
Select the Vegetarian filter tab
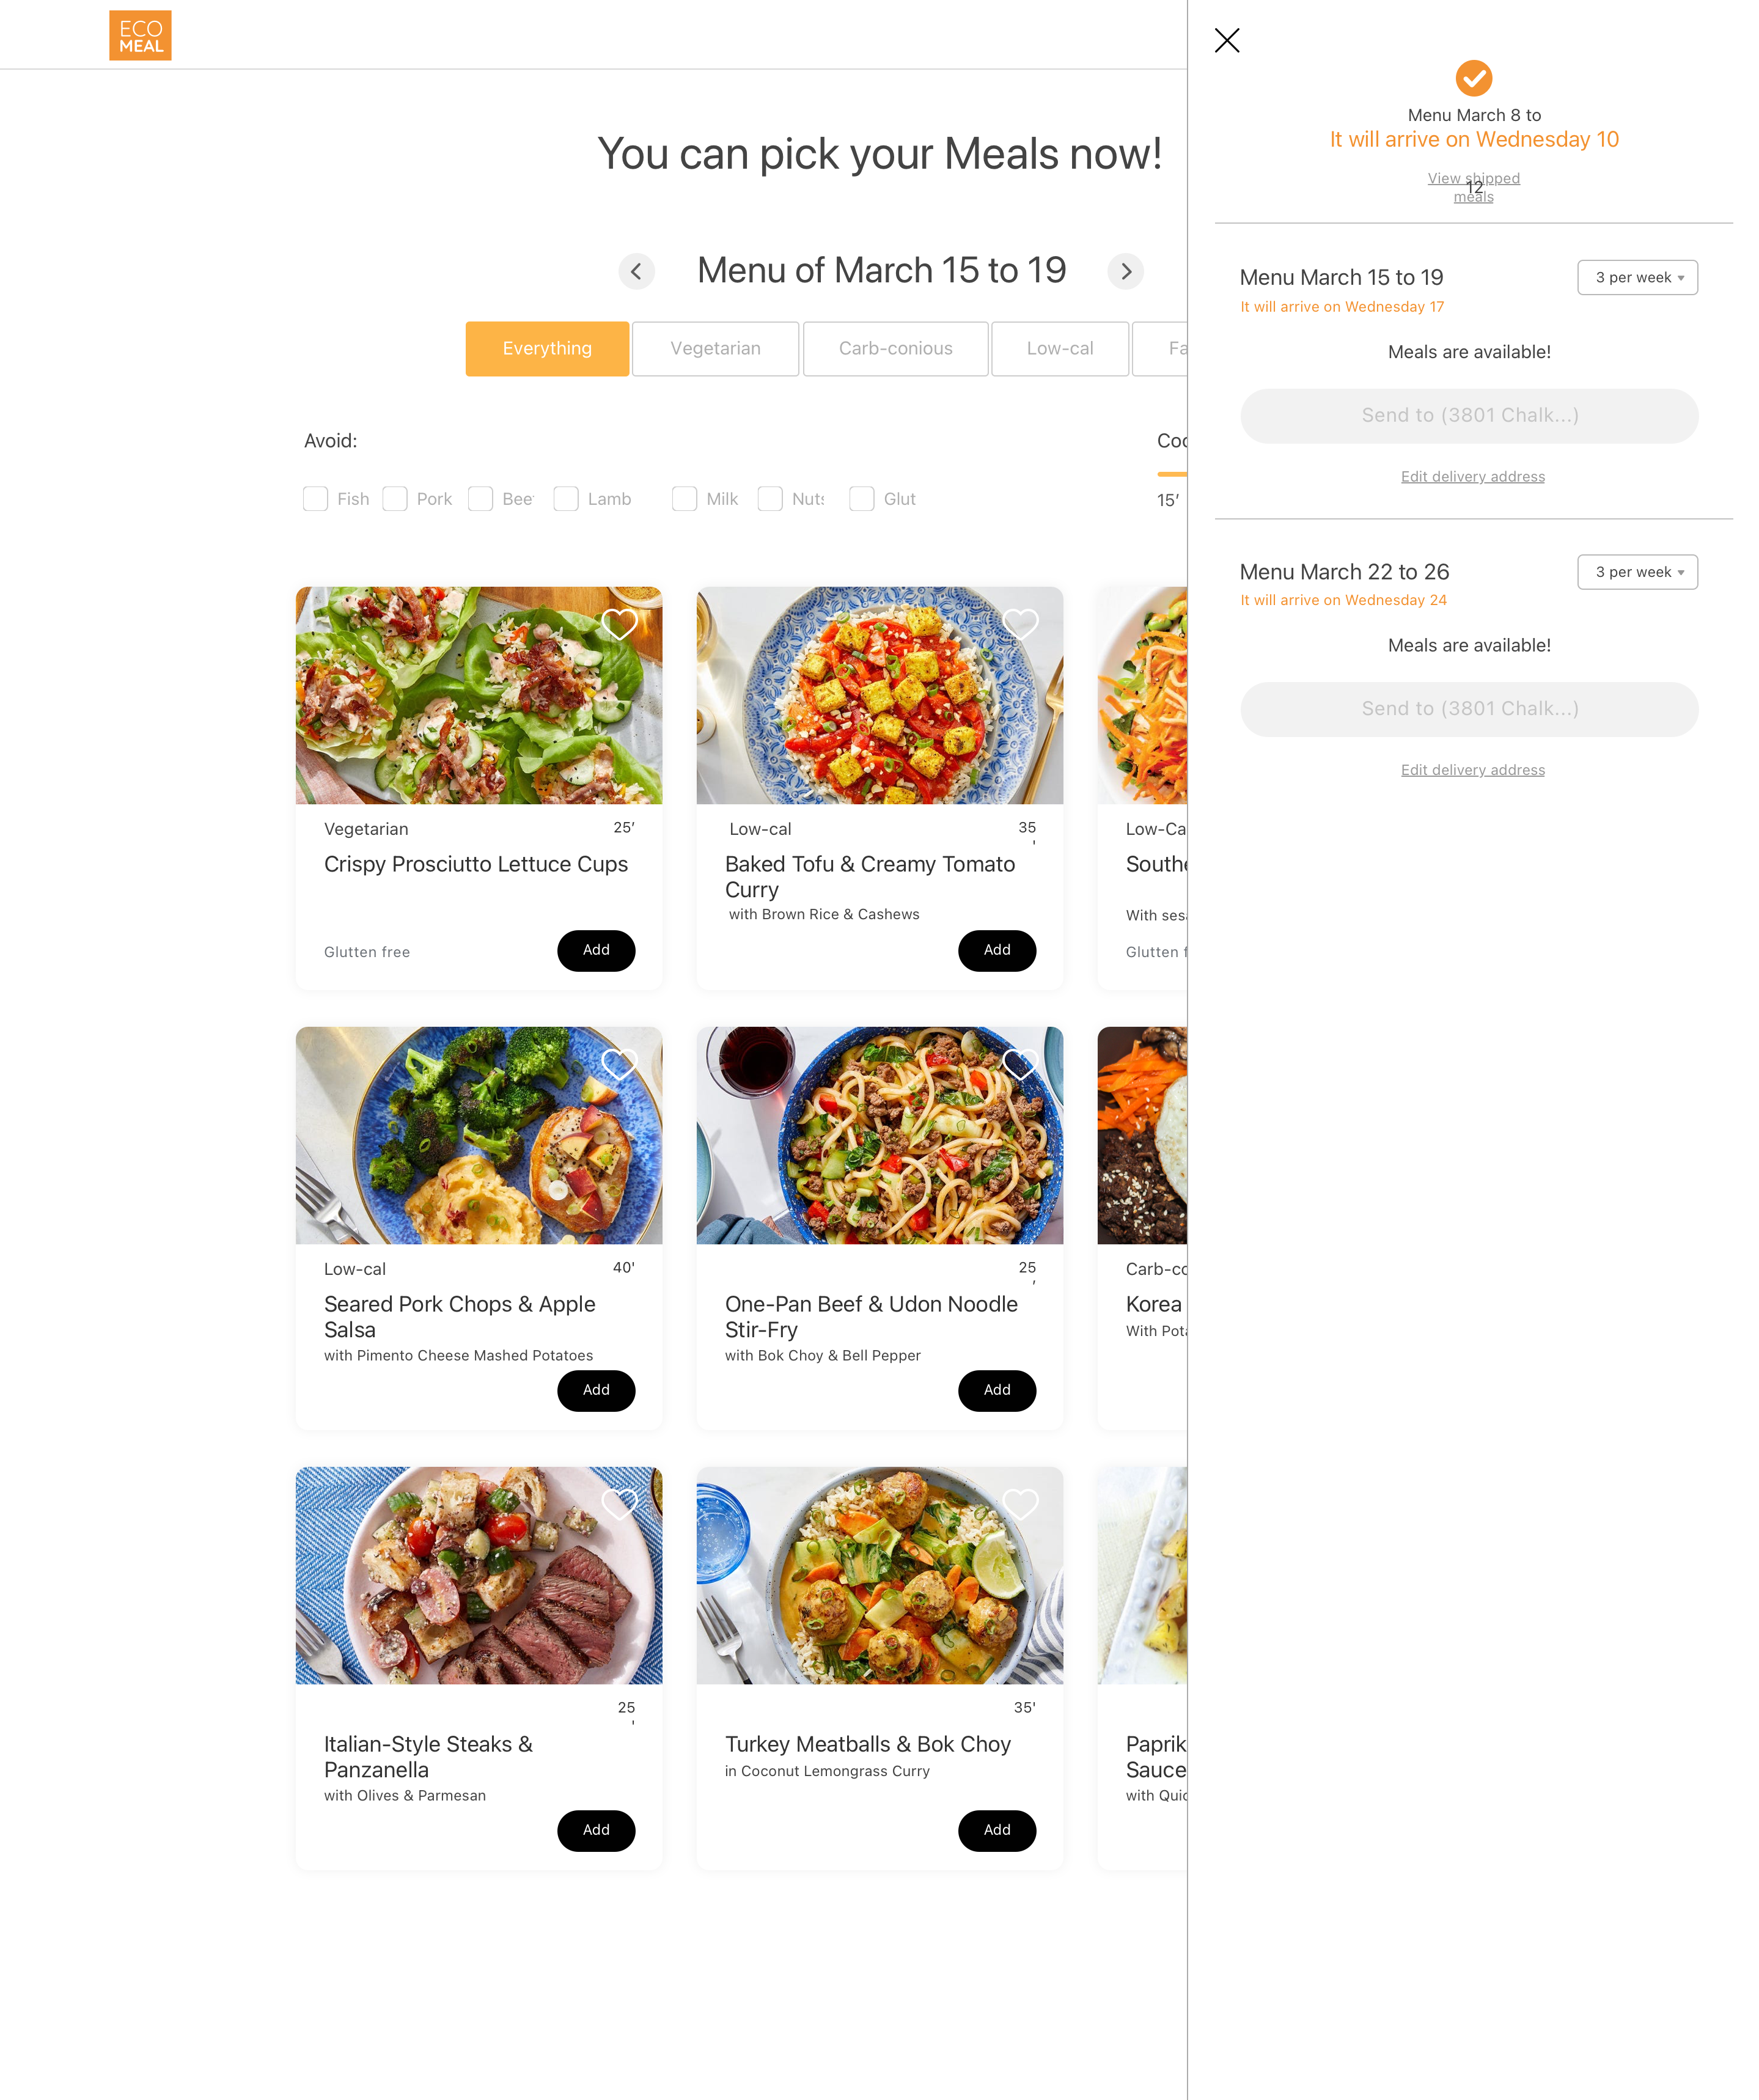[715, 349]
